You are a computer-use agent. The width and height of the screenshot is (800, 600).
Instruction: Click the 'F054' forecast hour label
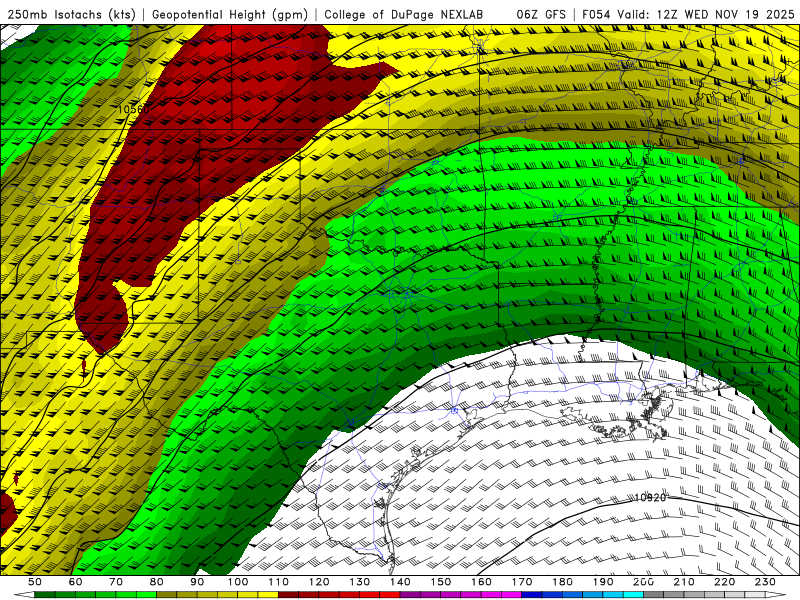[x=597, y=15]
